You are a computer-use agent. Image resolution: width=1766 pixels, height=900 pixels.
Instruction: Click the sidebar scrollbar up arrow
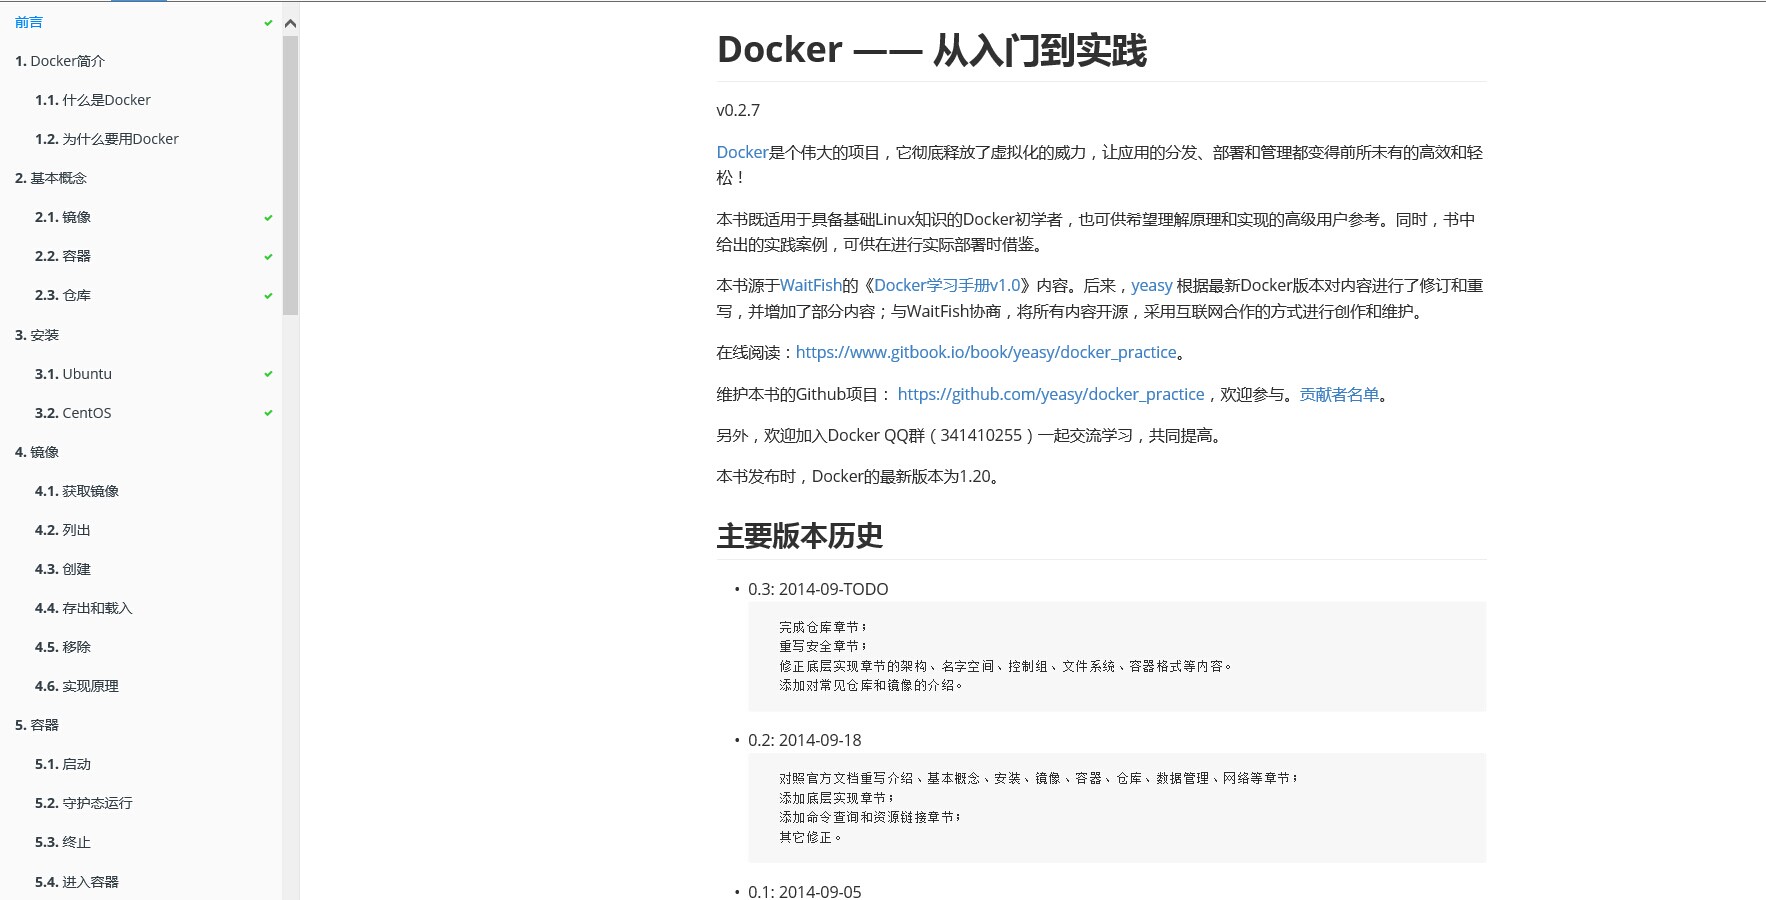[x=290, y=23]
